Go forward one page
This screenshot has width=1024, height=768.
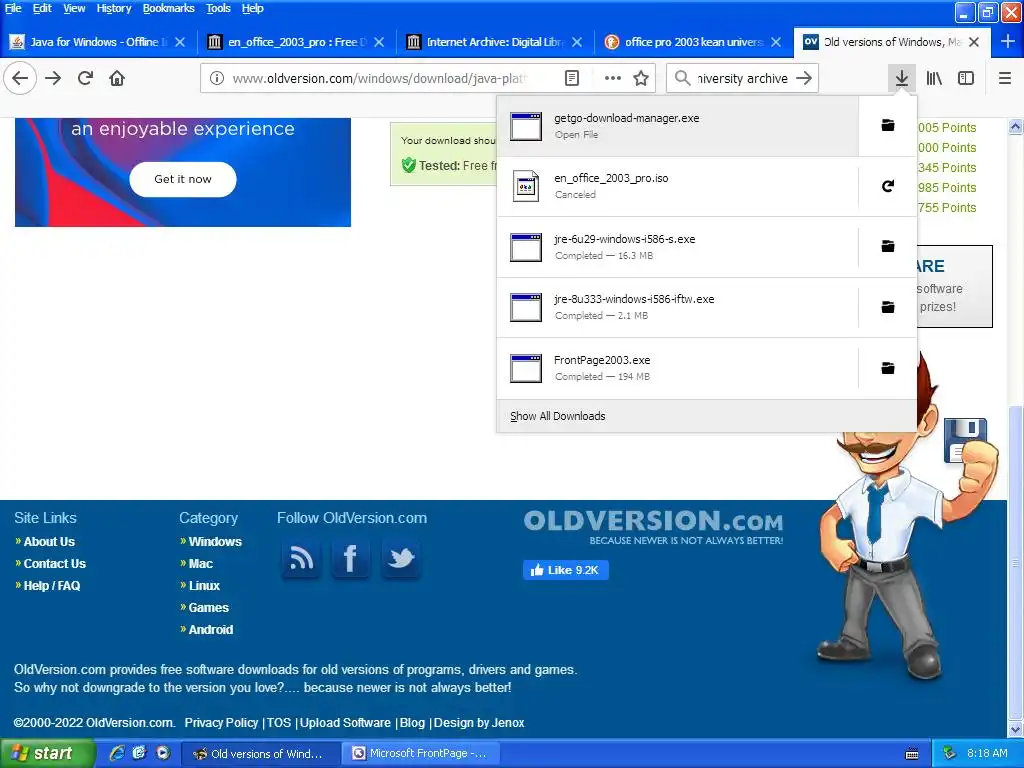[x=53, y=78]
